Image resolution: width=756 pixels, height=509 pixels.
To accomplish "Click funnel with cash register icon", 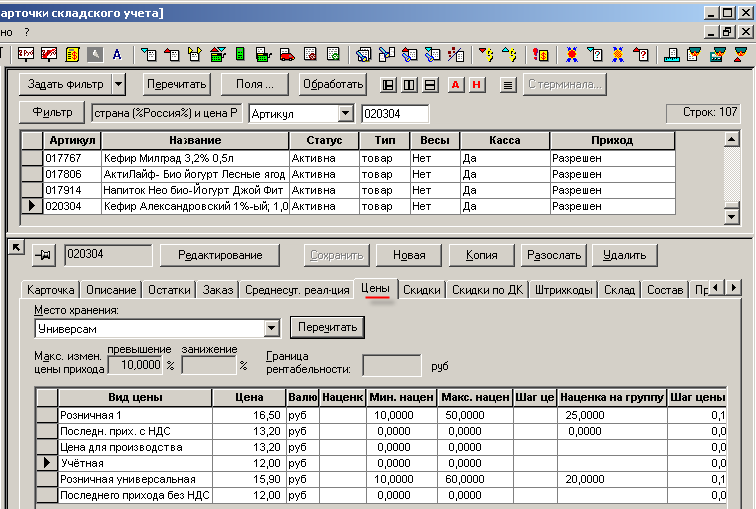I will (x=717, y=54).
